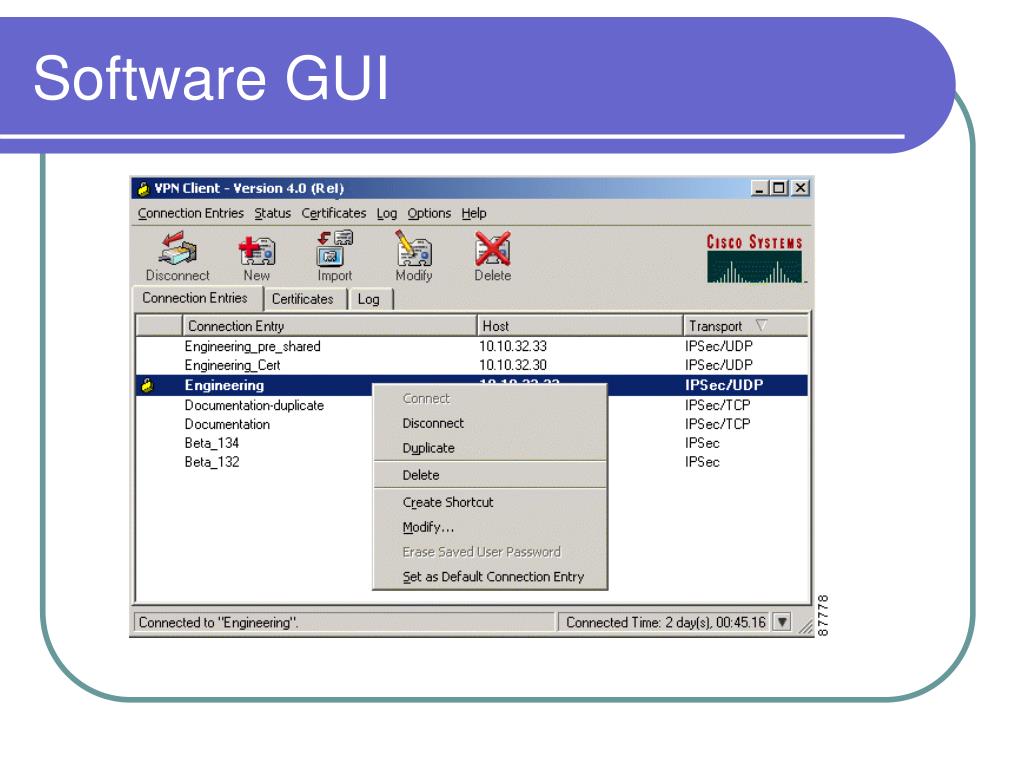Click the Connected Time status field

tap(665, 622)
